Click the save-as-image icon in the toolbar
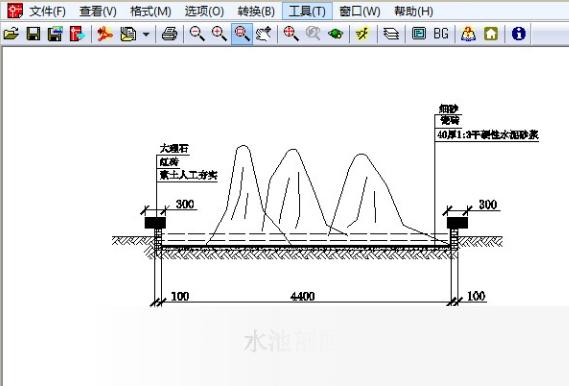This screenshot has height=386, width=569. (x=55, y=34)
